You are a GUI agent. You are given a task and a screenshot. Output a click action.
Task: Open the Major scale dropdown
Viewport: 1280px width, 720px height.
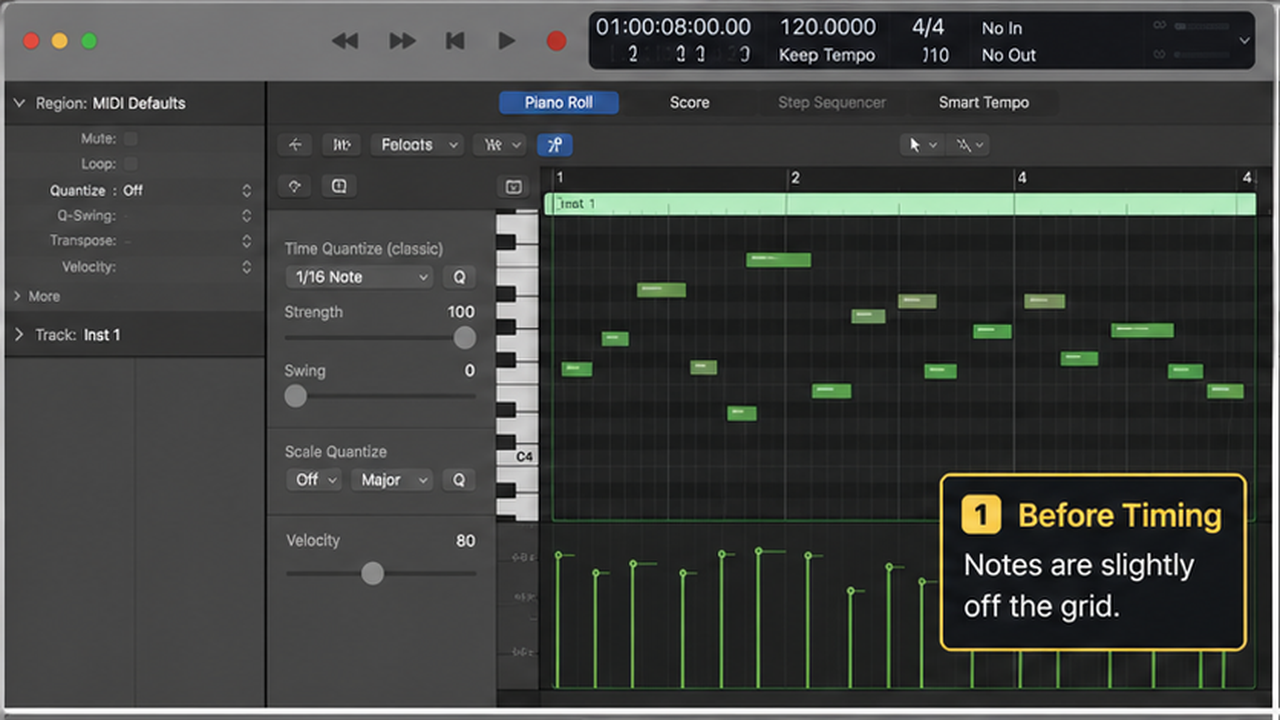point(391,480)
